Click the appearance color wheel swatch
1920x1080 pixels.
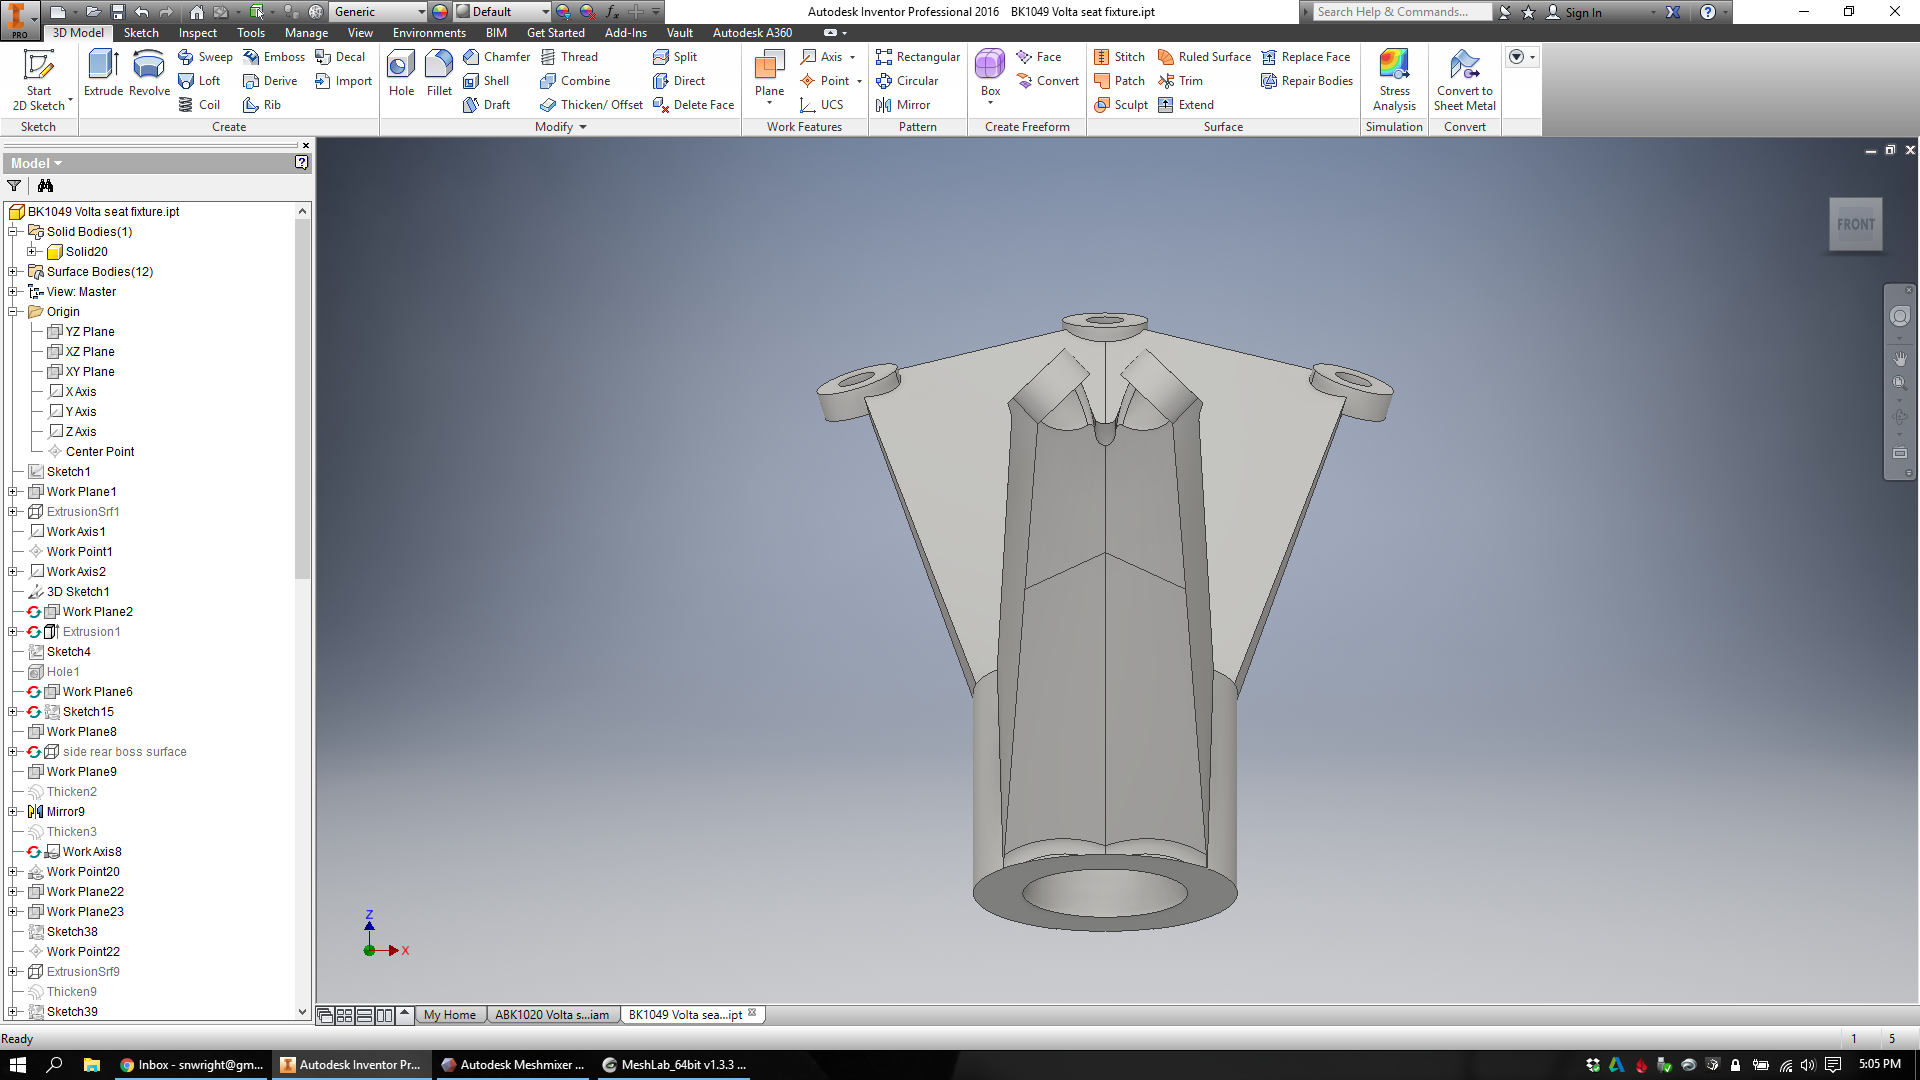click(440, 12)
